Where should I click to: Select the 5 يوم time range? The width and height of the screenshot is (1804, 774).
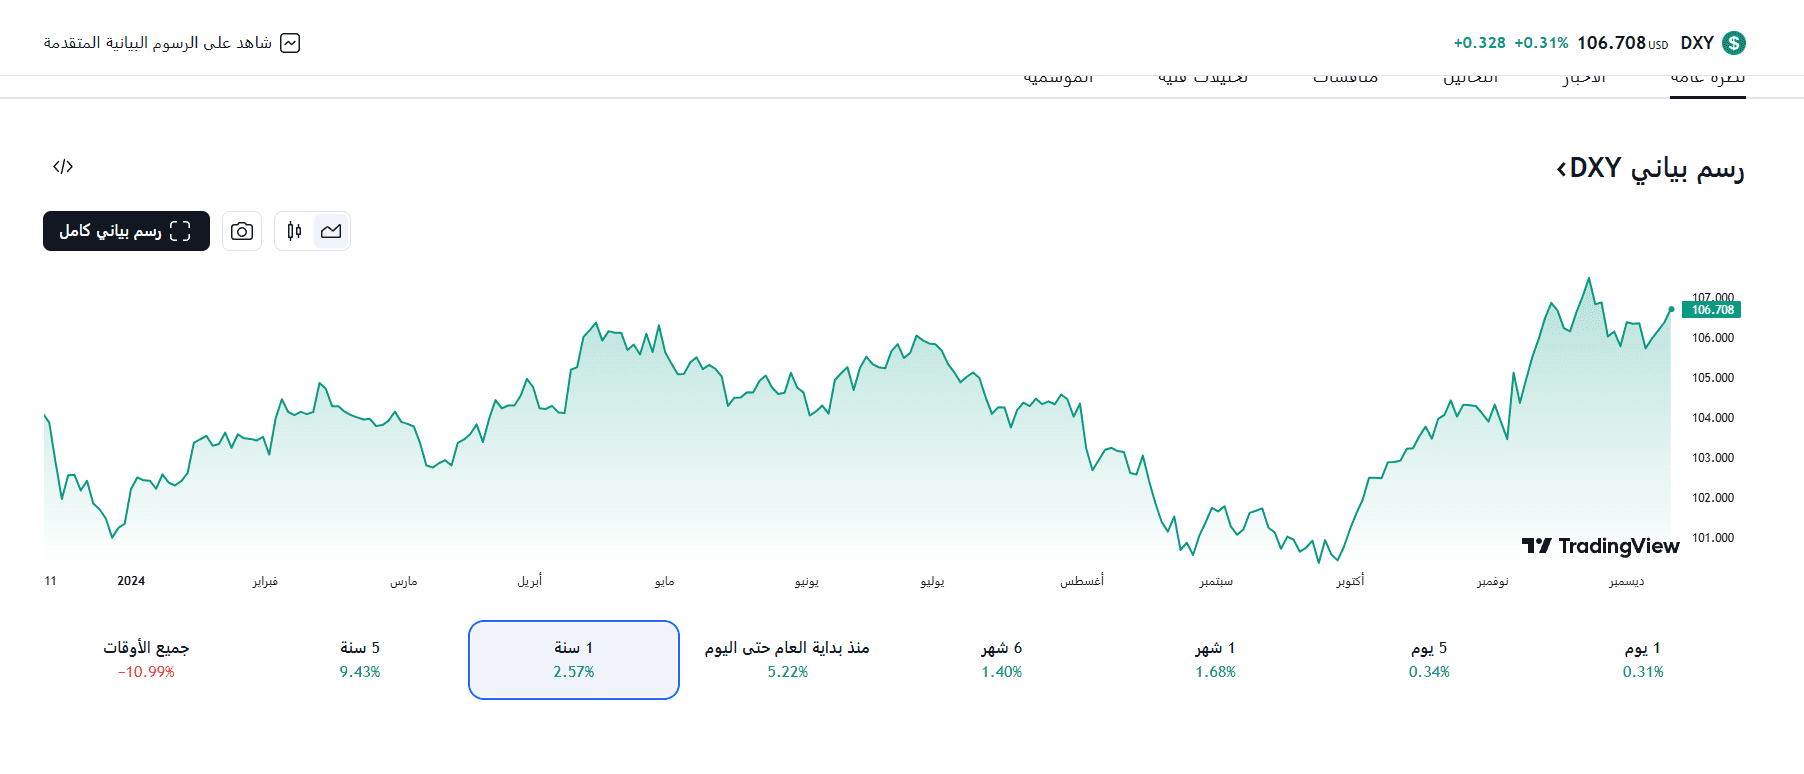(x=1429, y=660)
